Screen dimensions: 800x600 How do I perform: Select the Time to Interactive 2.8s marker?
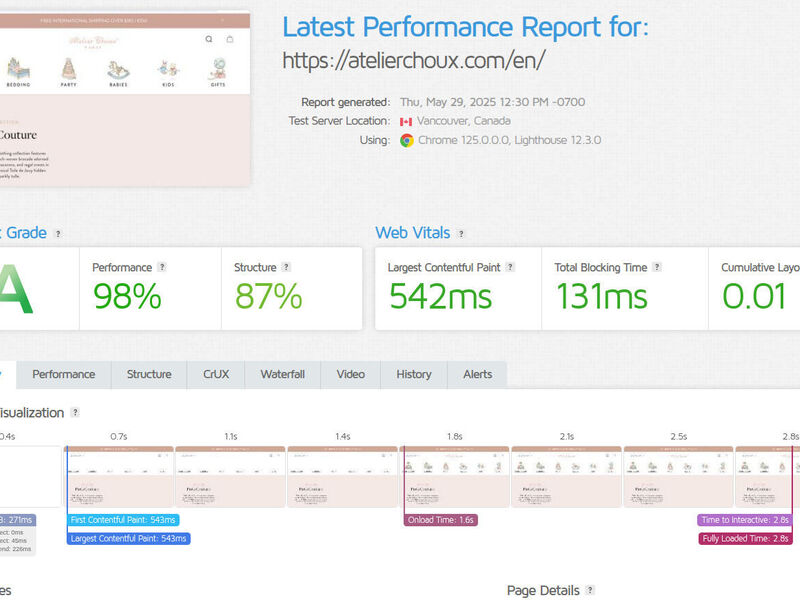(x=745, y=520)
